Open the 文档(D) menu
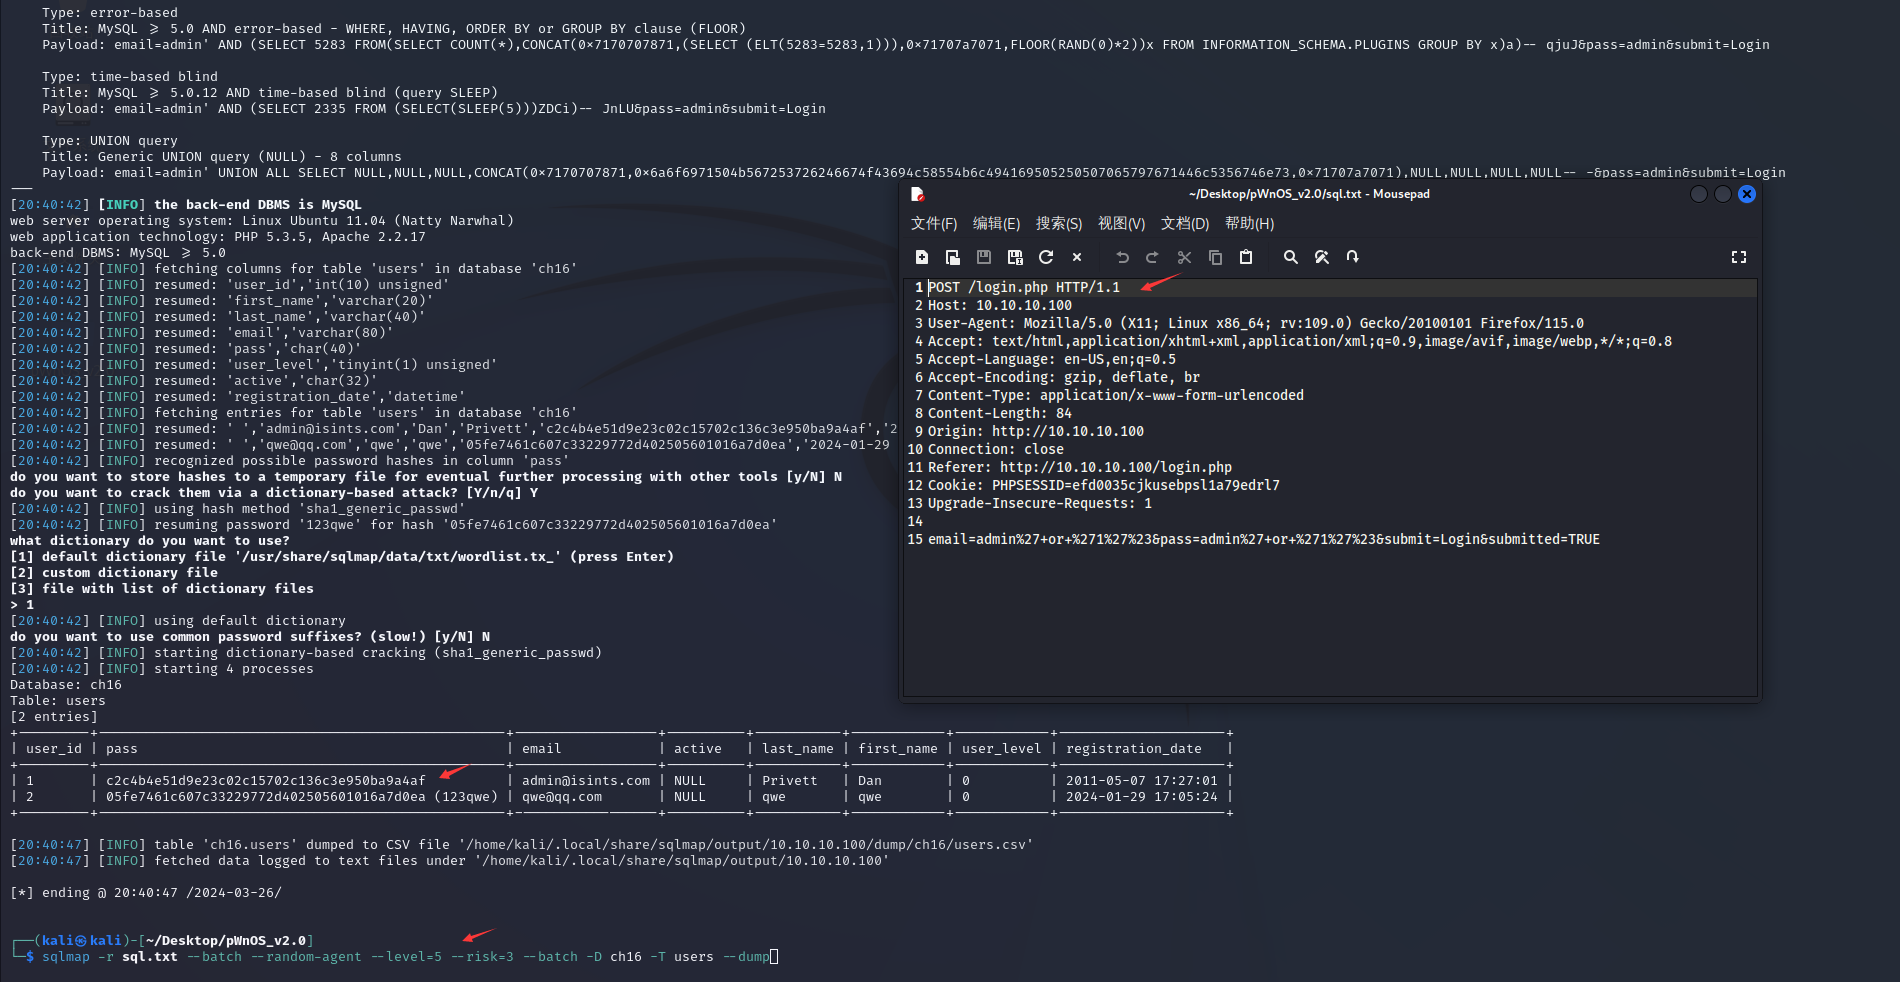Image resolution: width=1900 pixels, height=982 pixels. click(x=1185, y=224)
